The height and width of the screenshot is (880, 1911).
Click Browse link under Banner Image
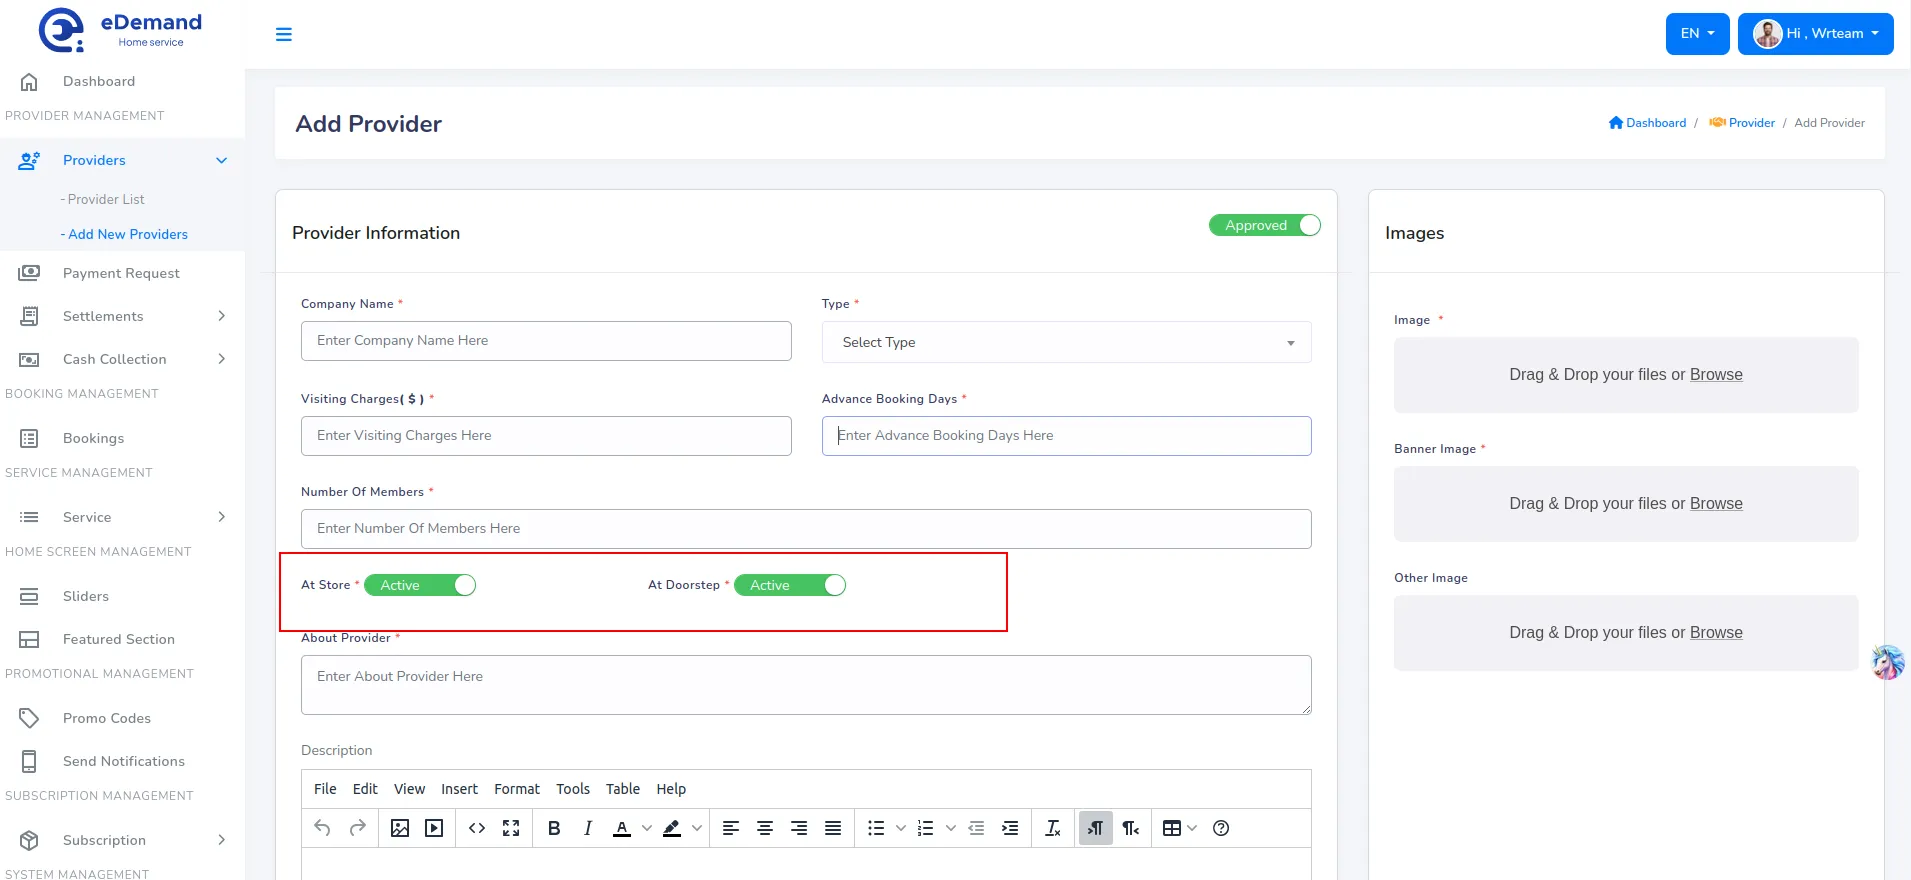pyautogui.click(x=1716, y=504)
